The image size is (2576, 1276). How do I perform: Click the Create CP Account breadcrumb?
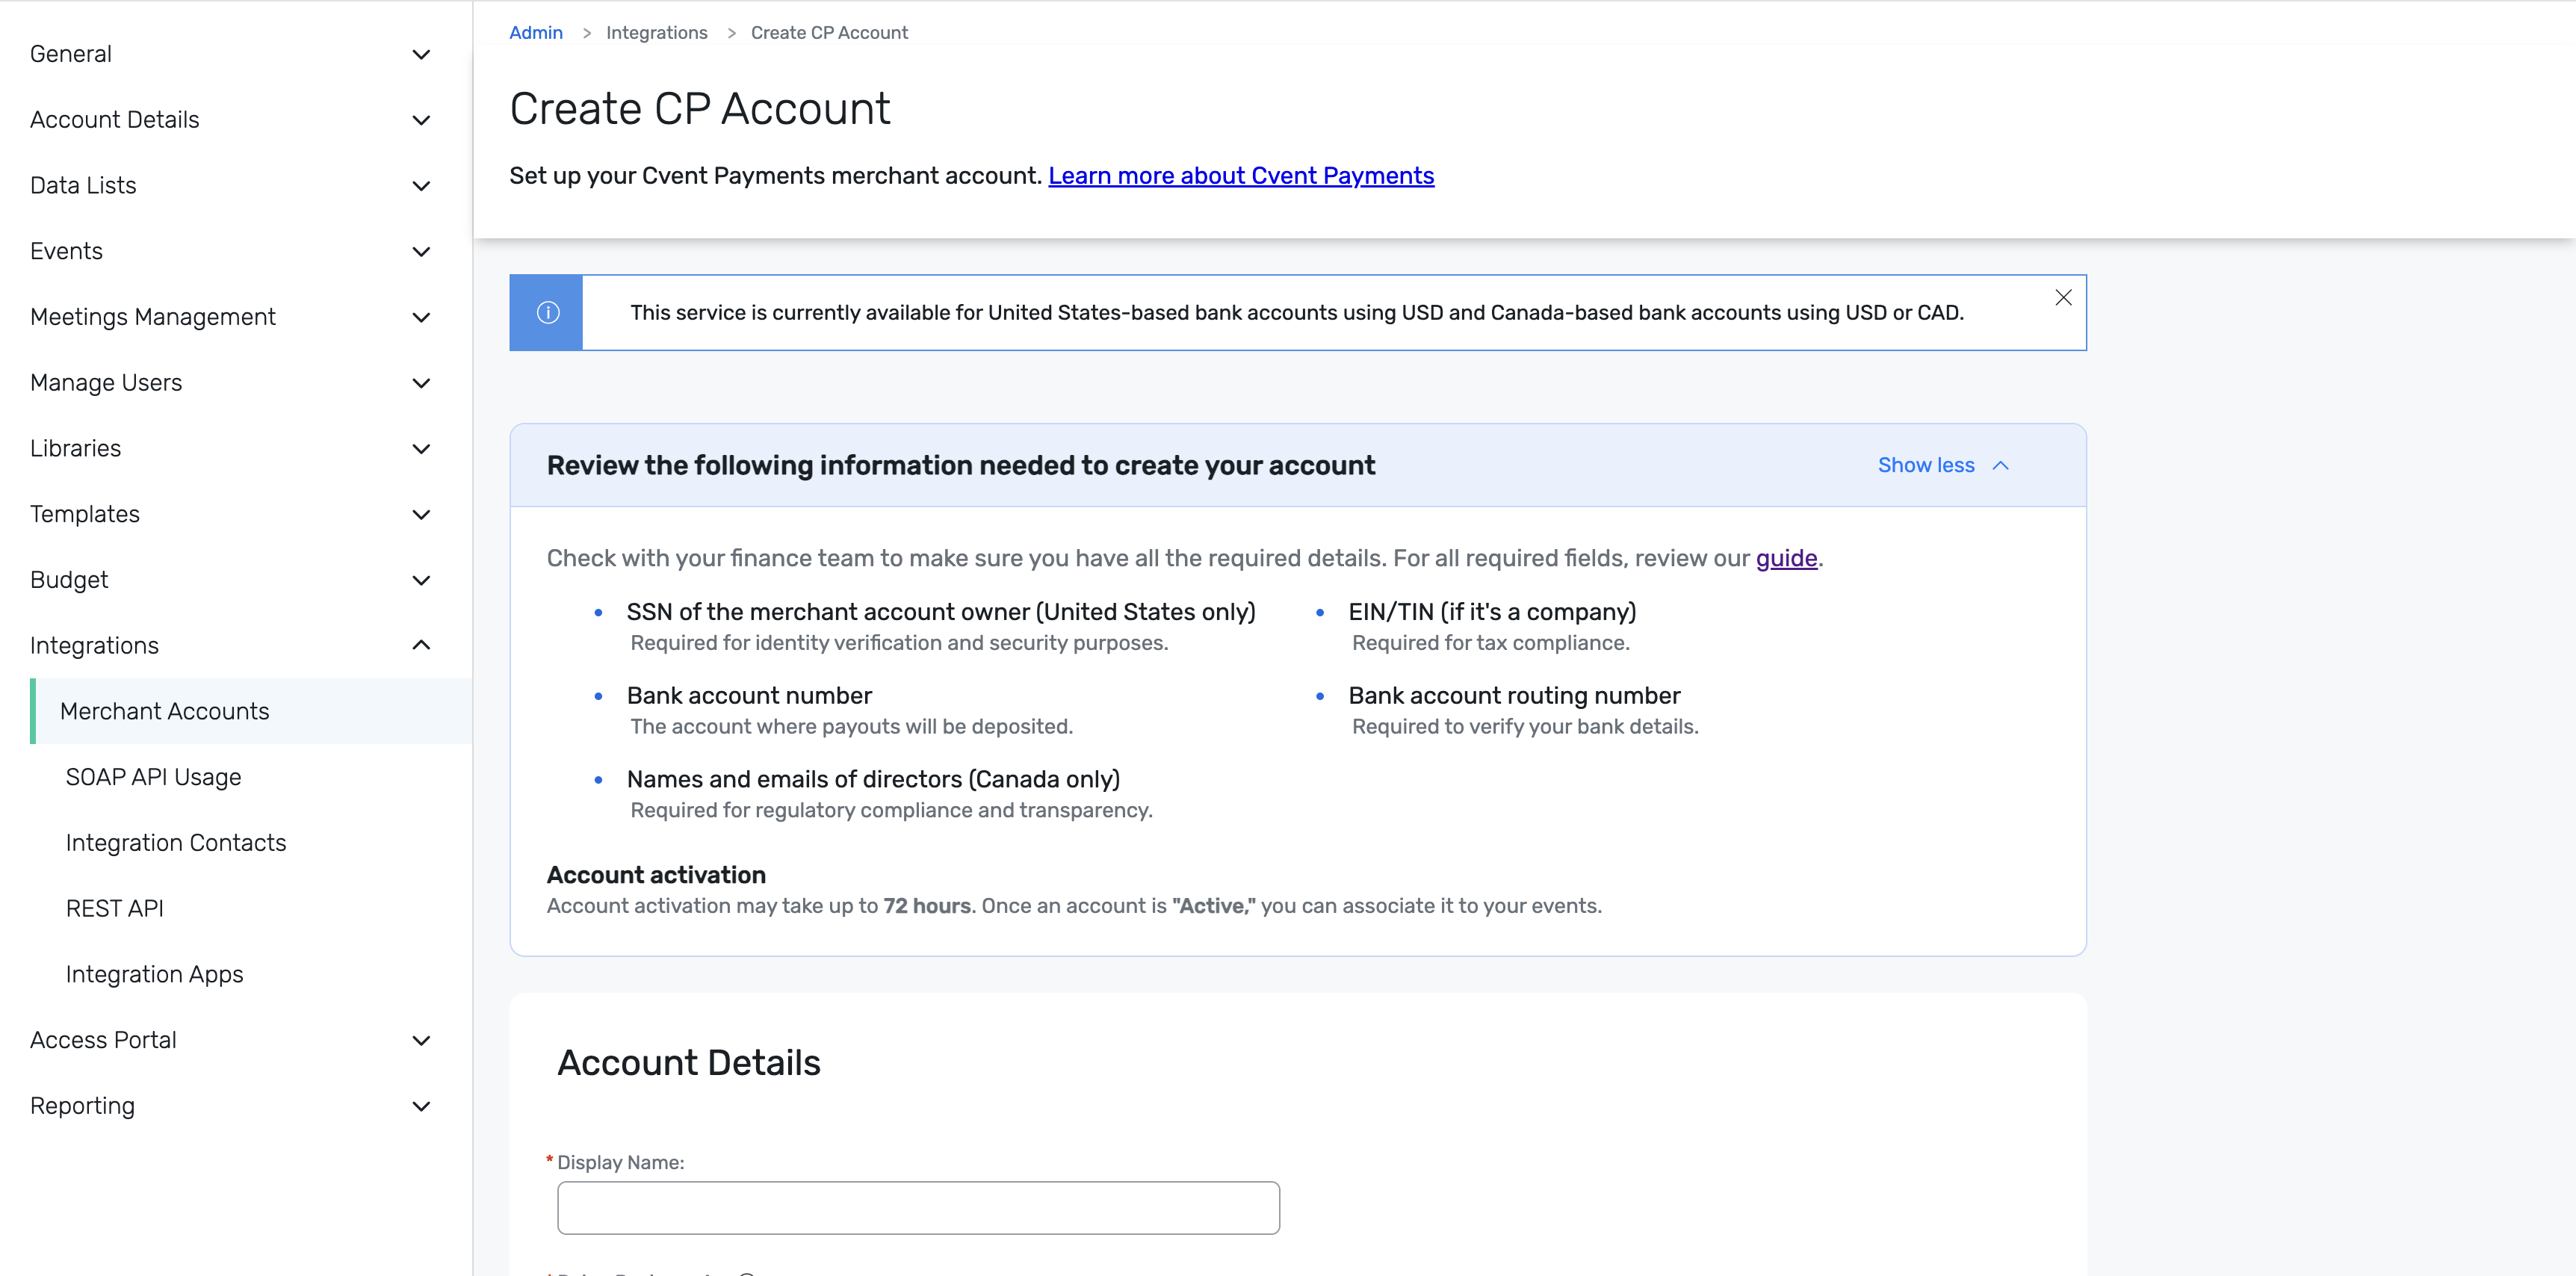(x=829, y=33)
